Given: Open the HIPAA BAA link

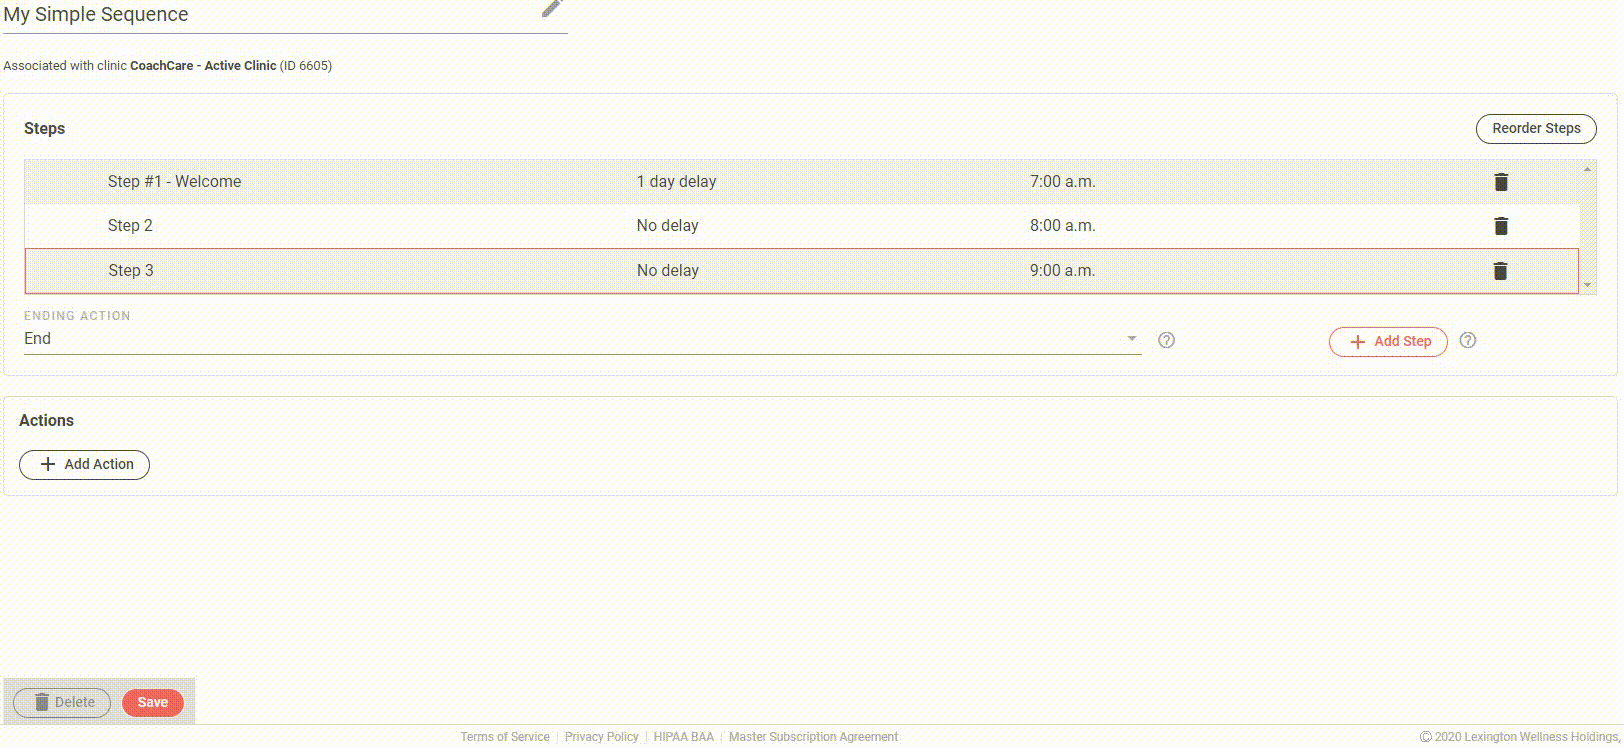Looking at the screenshot, I should pyautogui.click(x=684, y=737).
